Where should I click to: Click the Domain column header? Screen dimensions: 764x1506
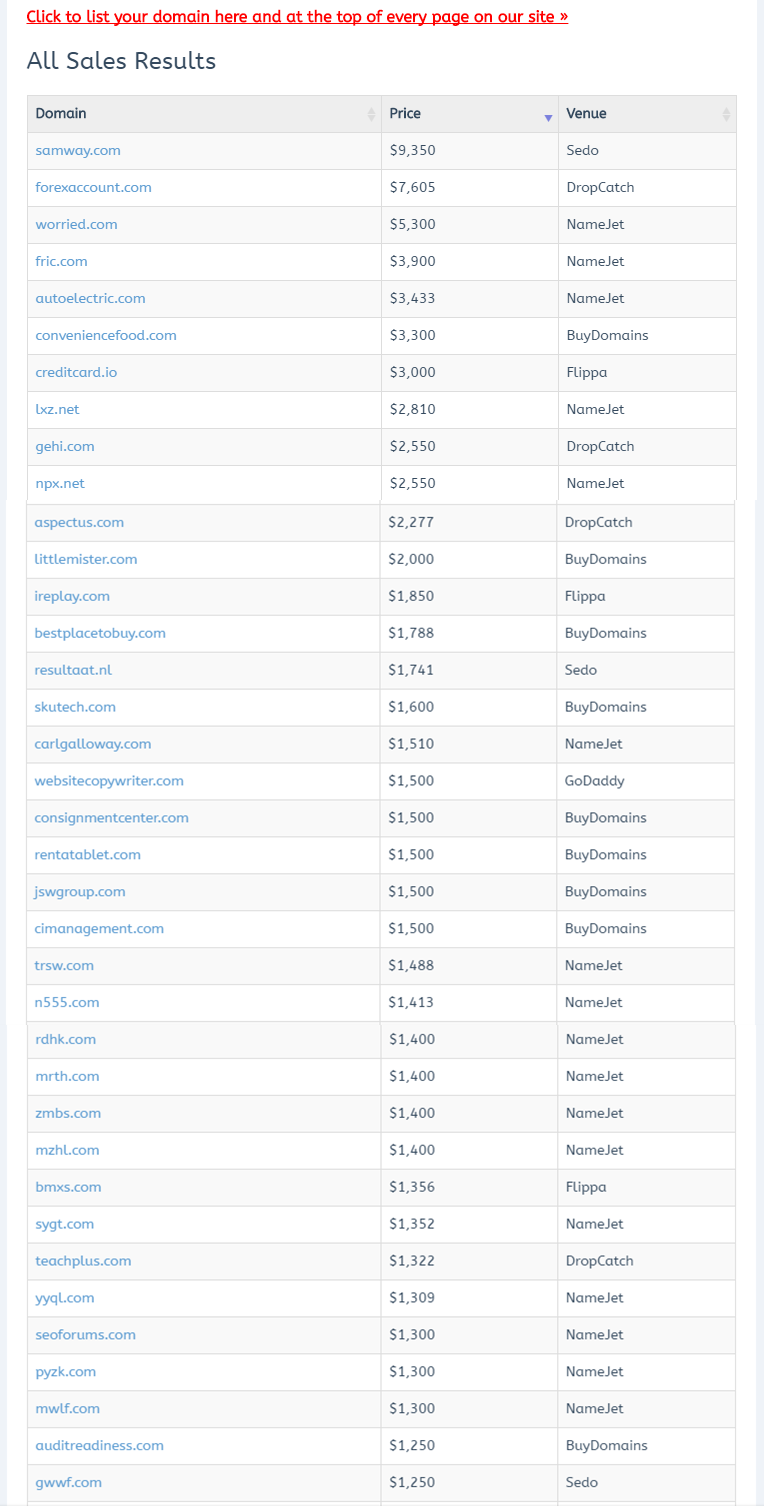pyautogui.click(x=61, y=114)
